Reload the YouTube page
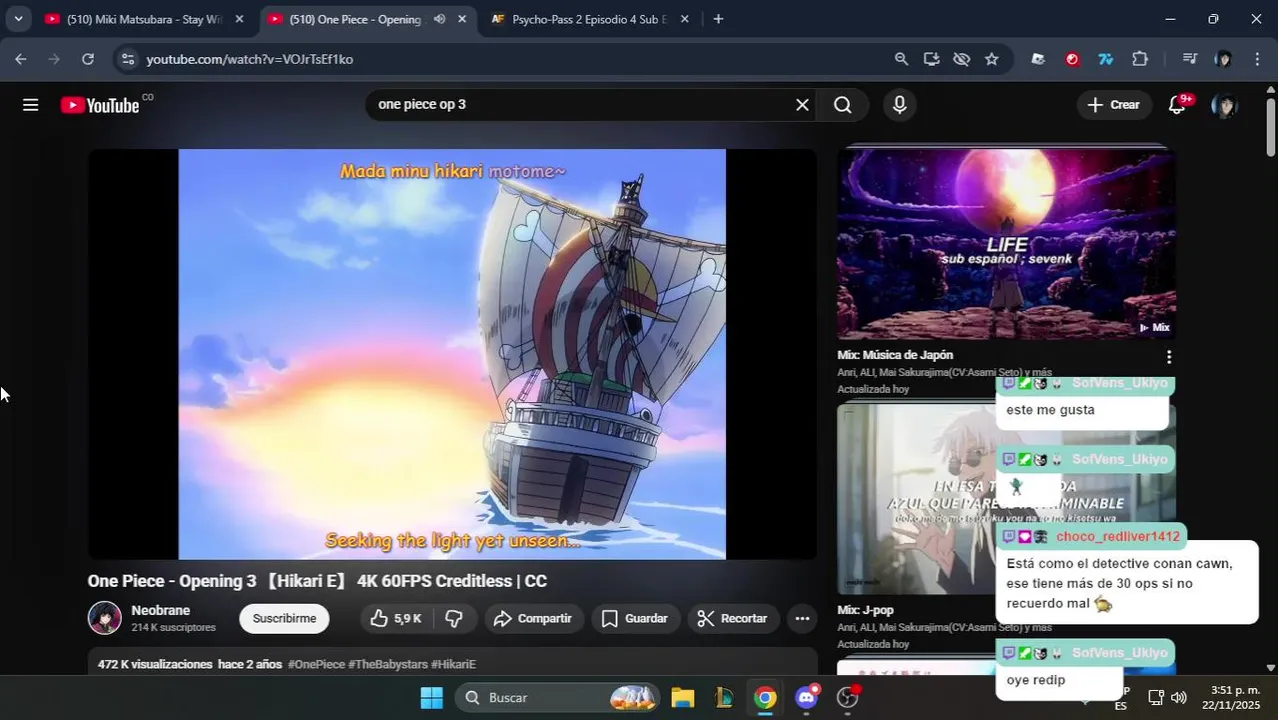 (x=88, y=59)
